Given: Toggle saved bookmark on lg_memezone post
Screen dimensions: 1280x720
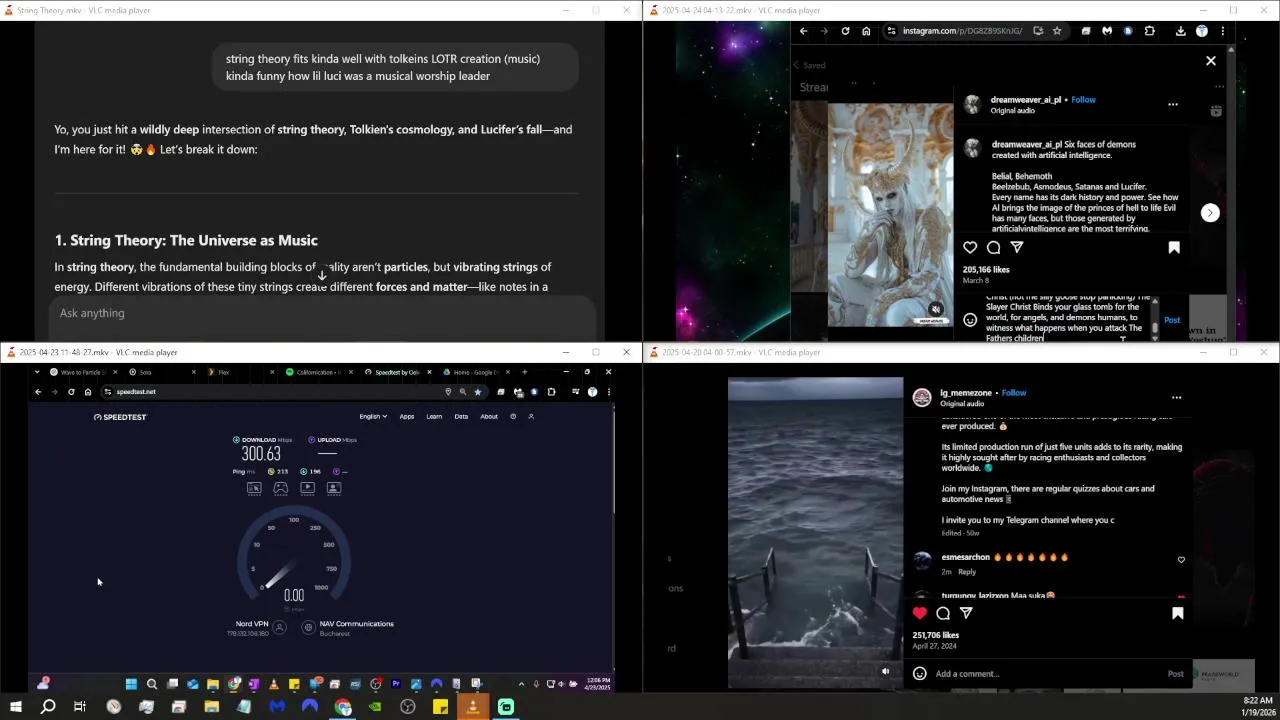Looking at the screenshot, I should coord(1177,613).
